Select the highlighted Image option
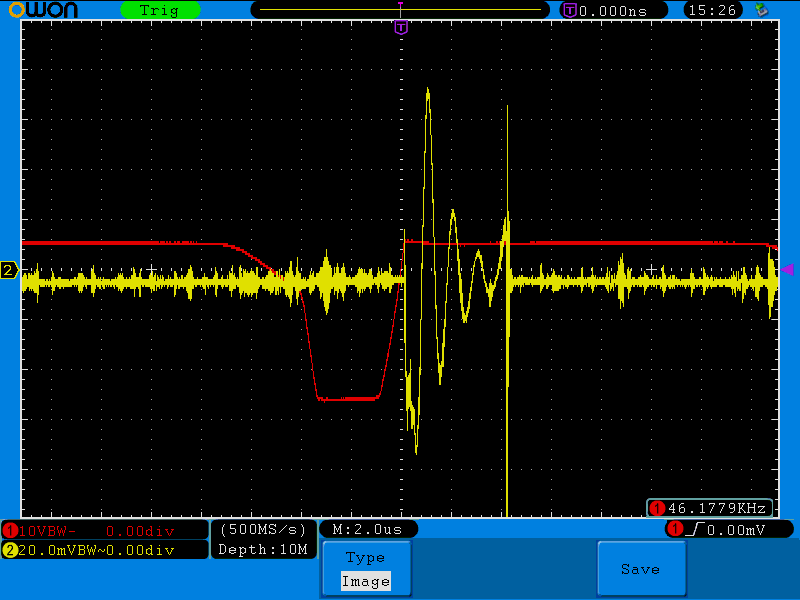 [x=366, y=581]
